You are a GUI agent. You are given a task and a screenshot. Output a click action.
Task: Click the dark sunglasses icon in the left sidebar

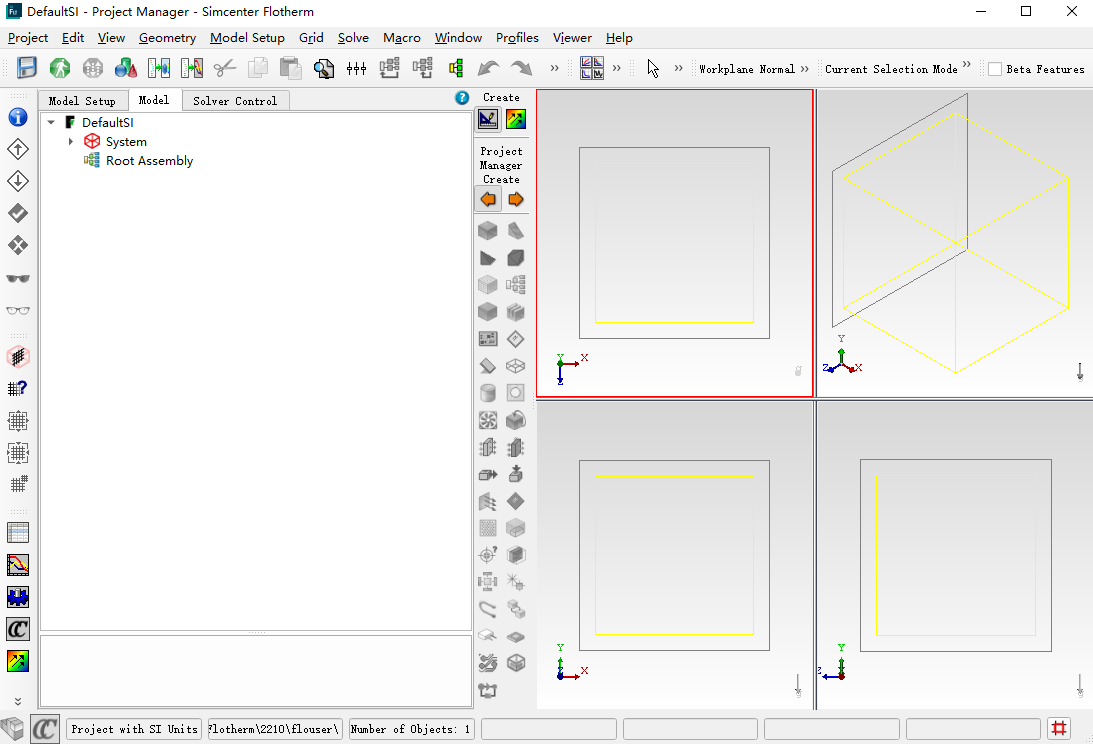[18, 278]
